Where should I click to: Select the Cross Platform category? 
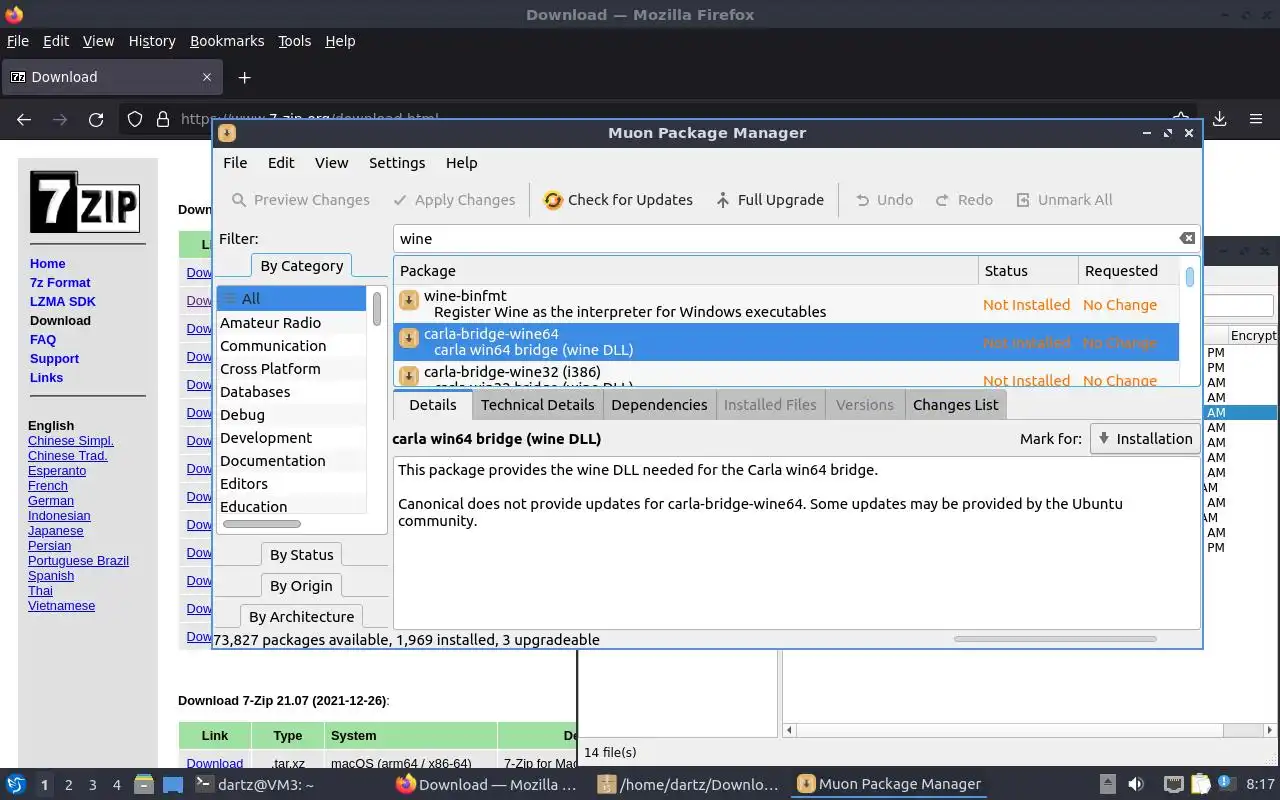pyautogui.click(x=291, y=368)
